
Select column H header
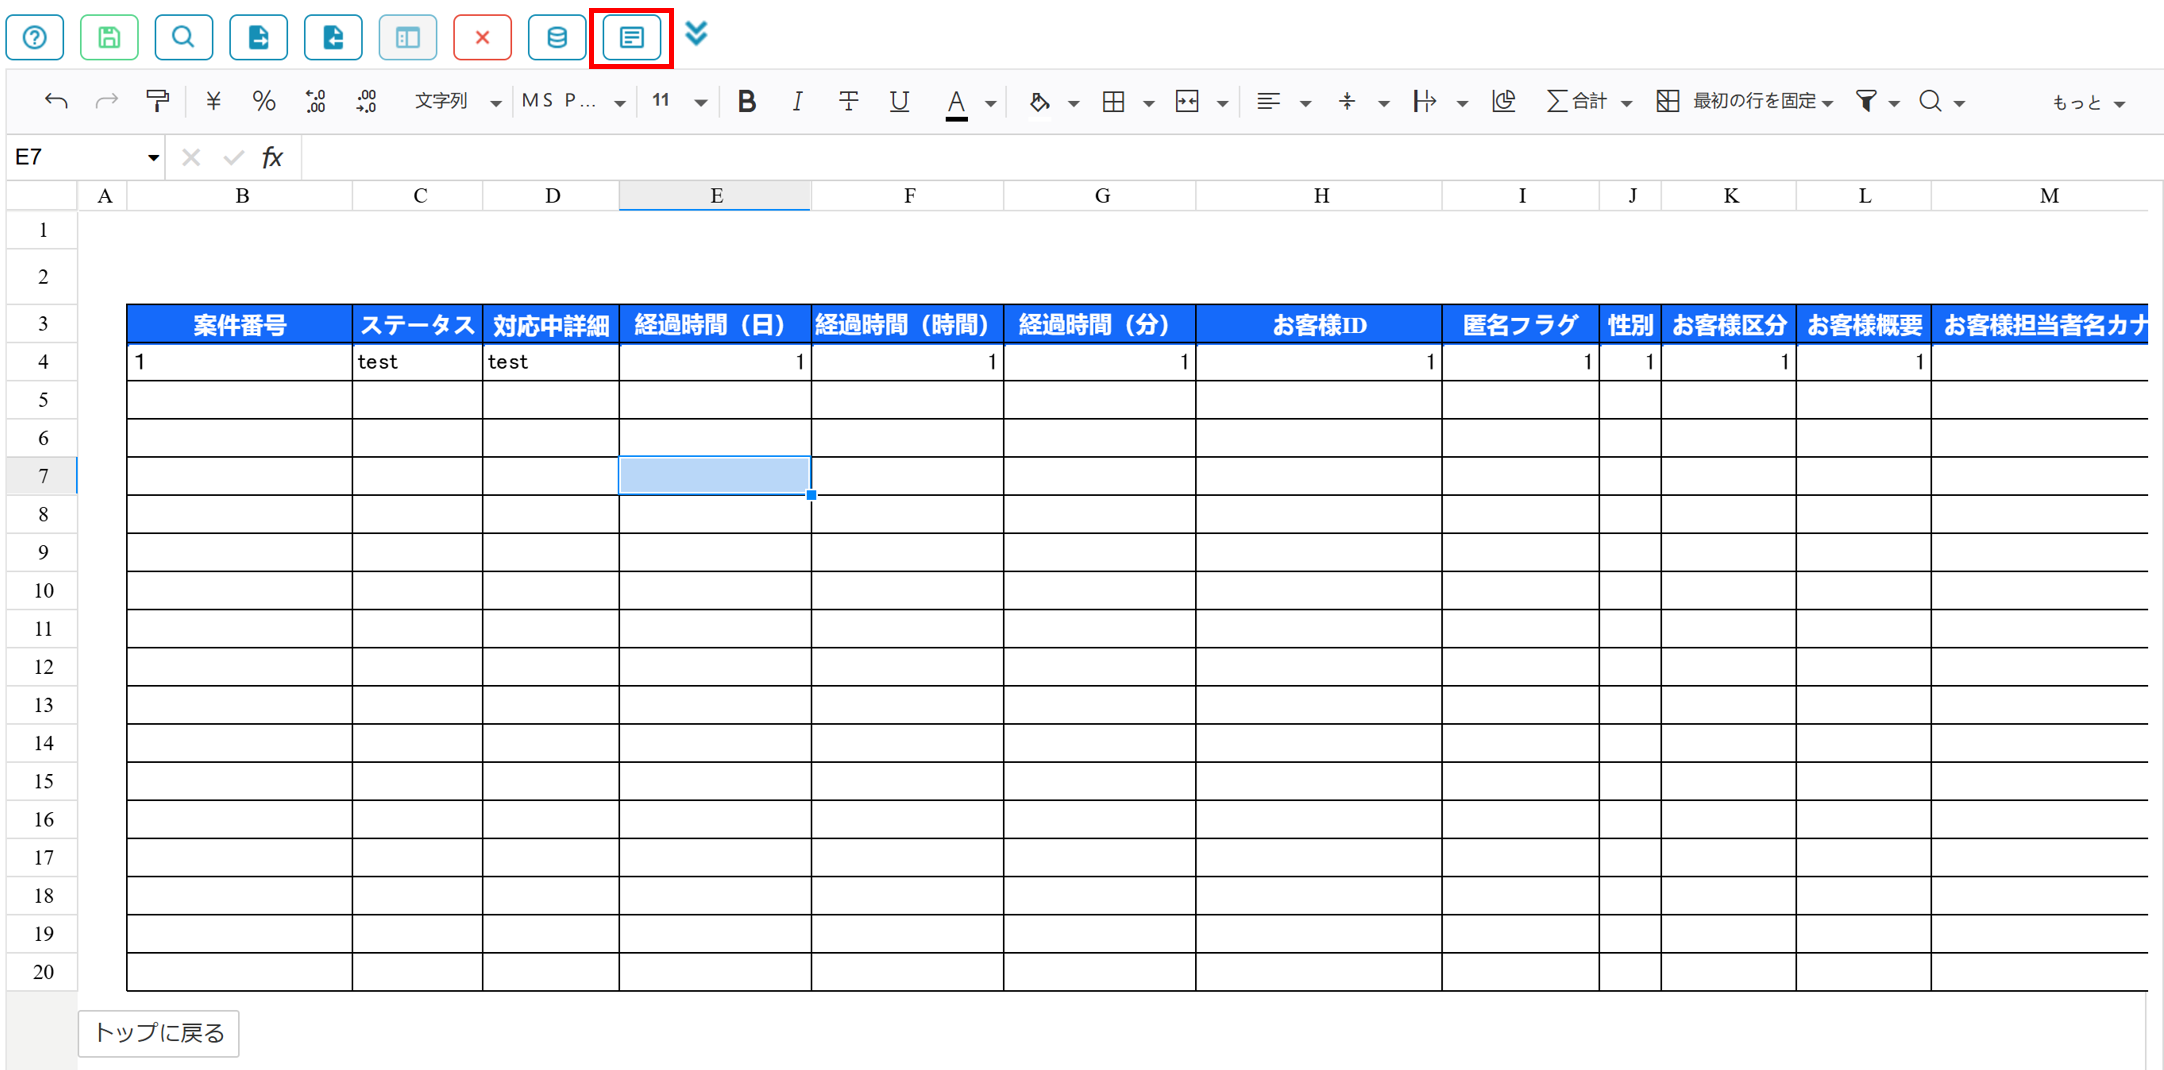click(1319, 196)
